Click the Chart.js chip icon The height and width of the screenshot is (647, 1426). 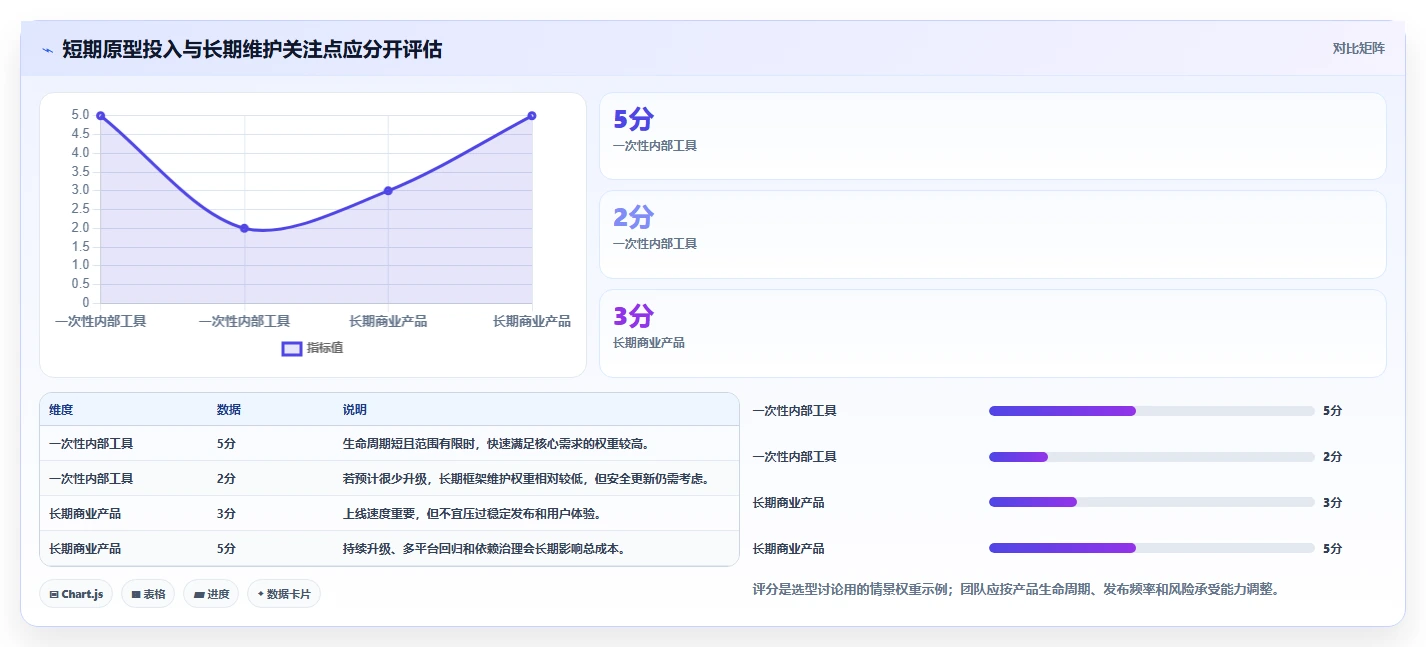(53, 594)
